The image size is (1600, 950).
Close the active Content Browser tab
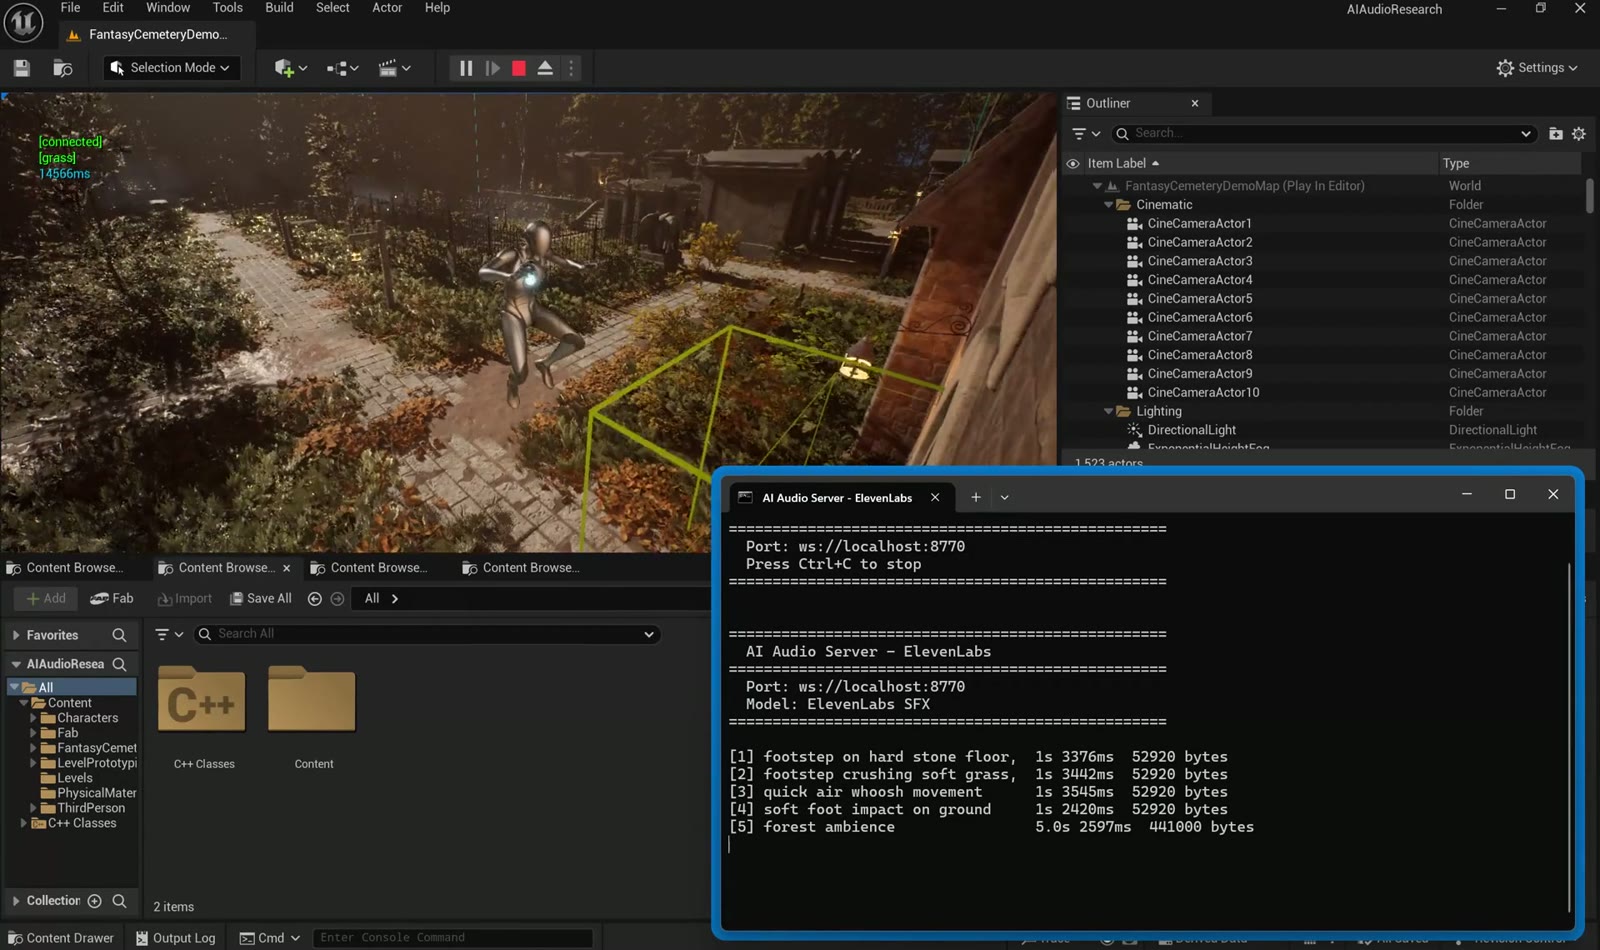tap(287, 568)
